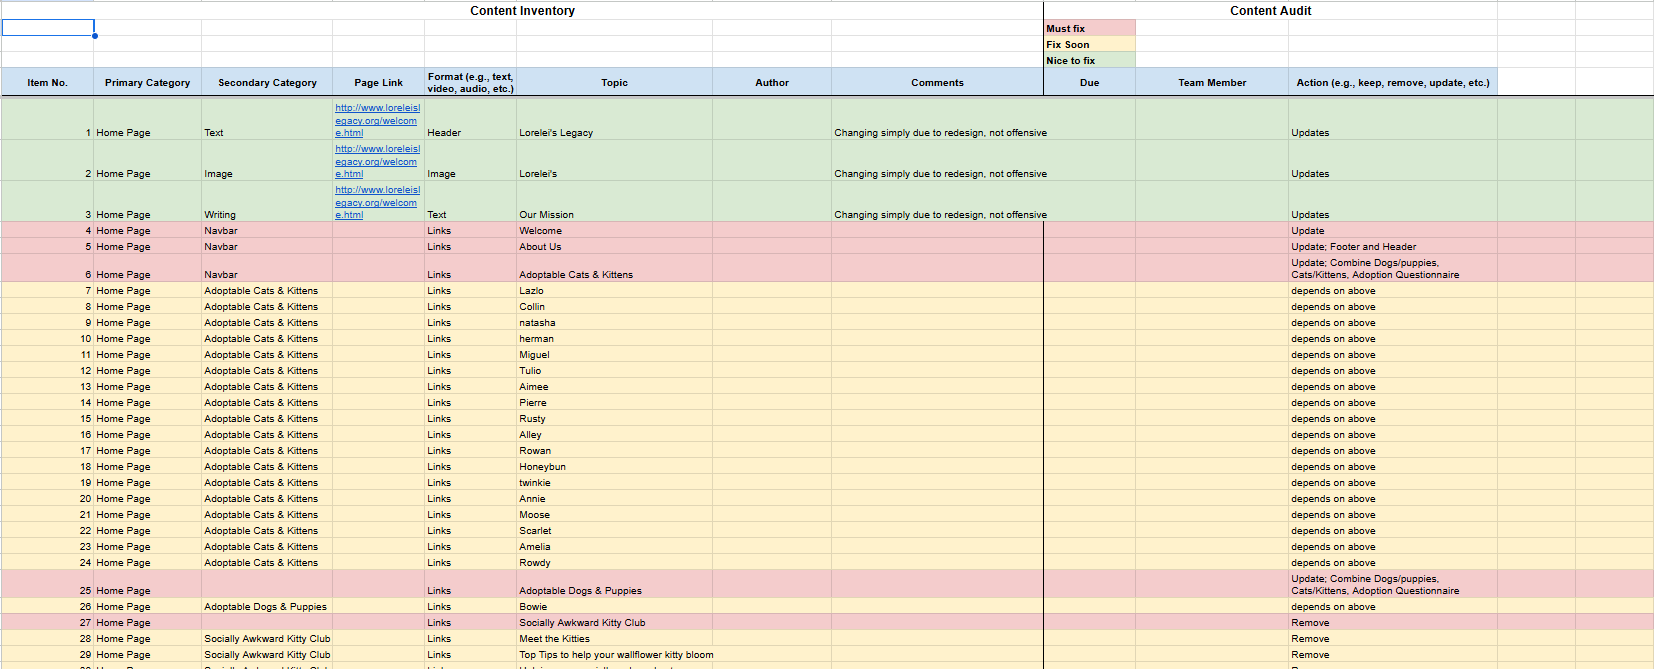This screenshot has width=1654, height=669.
Task: Select the red "Must fix" legend cell
Action: coord(1089,28)
